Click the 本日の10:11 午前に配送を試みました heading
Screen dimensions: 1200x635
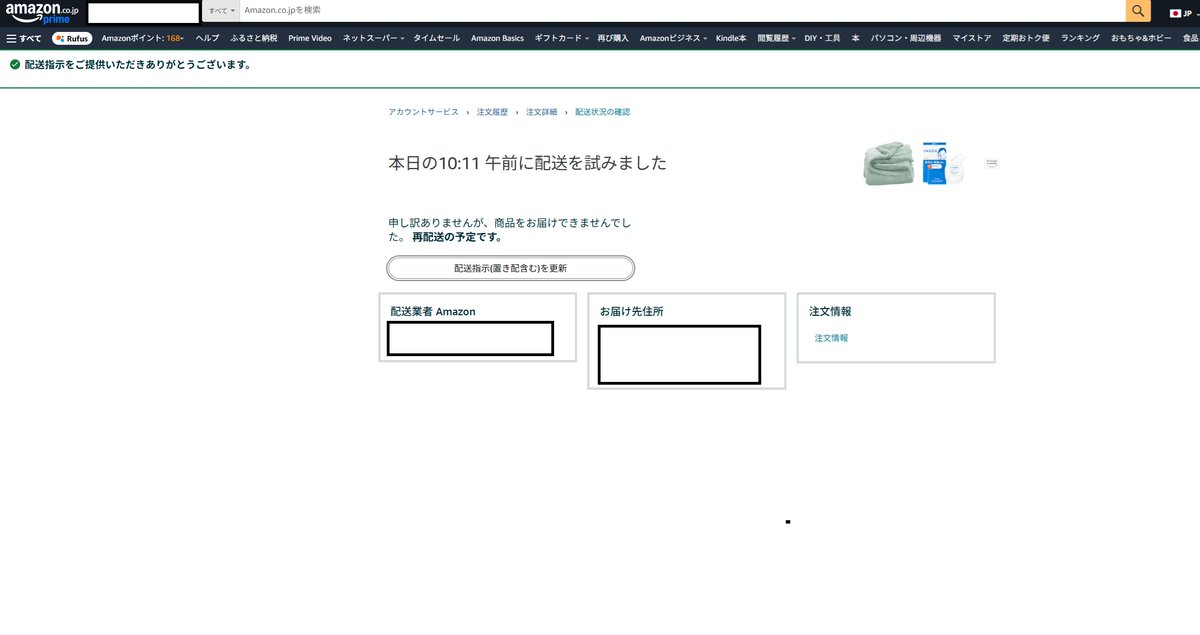(527, 163)
